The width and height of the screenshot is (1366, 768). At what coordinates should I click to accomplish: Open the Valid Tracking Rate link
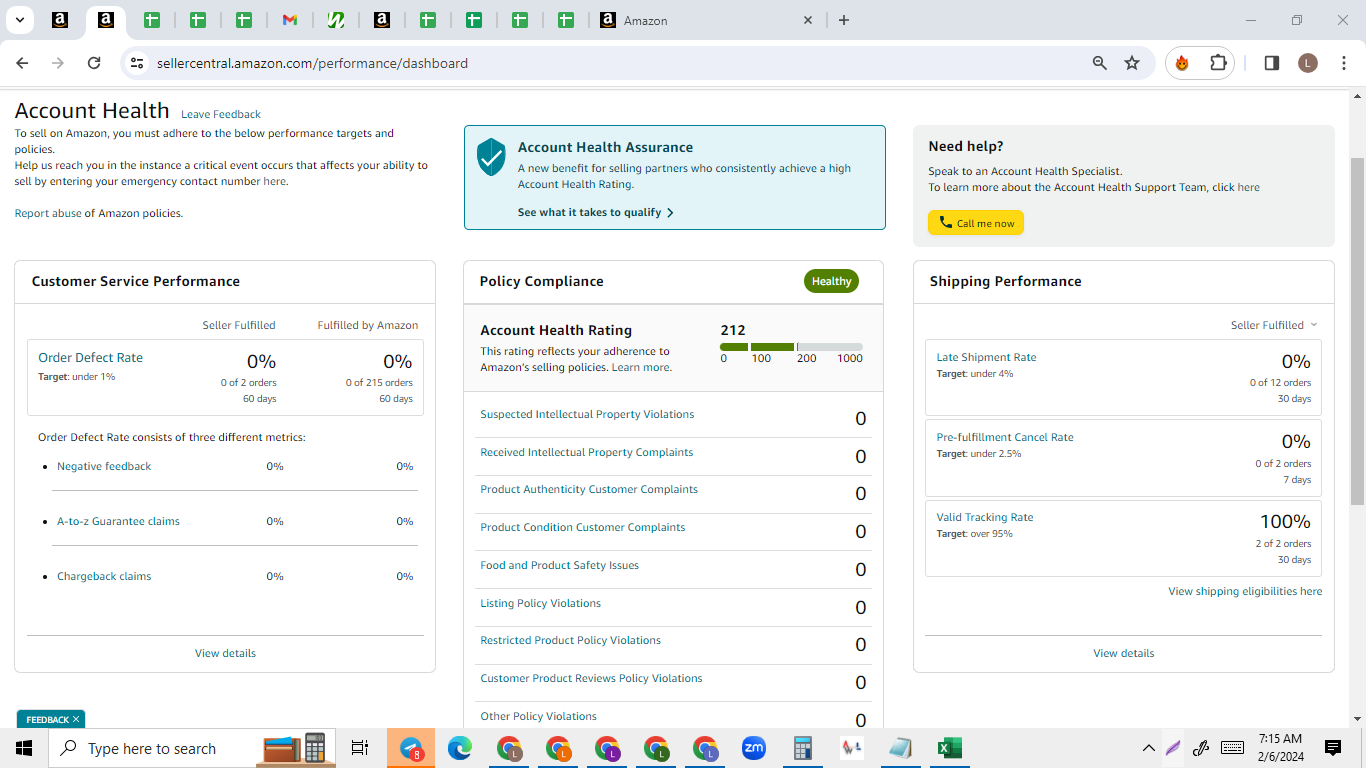tap(985, 517)
